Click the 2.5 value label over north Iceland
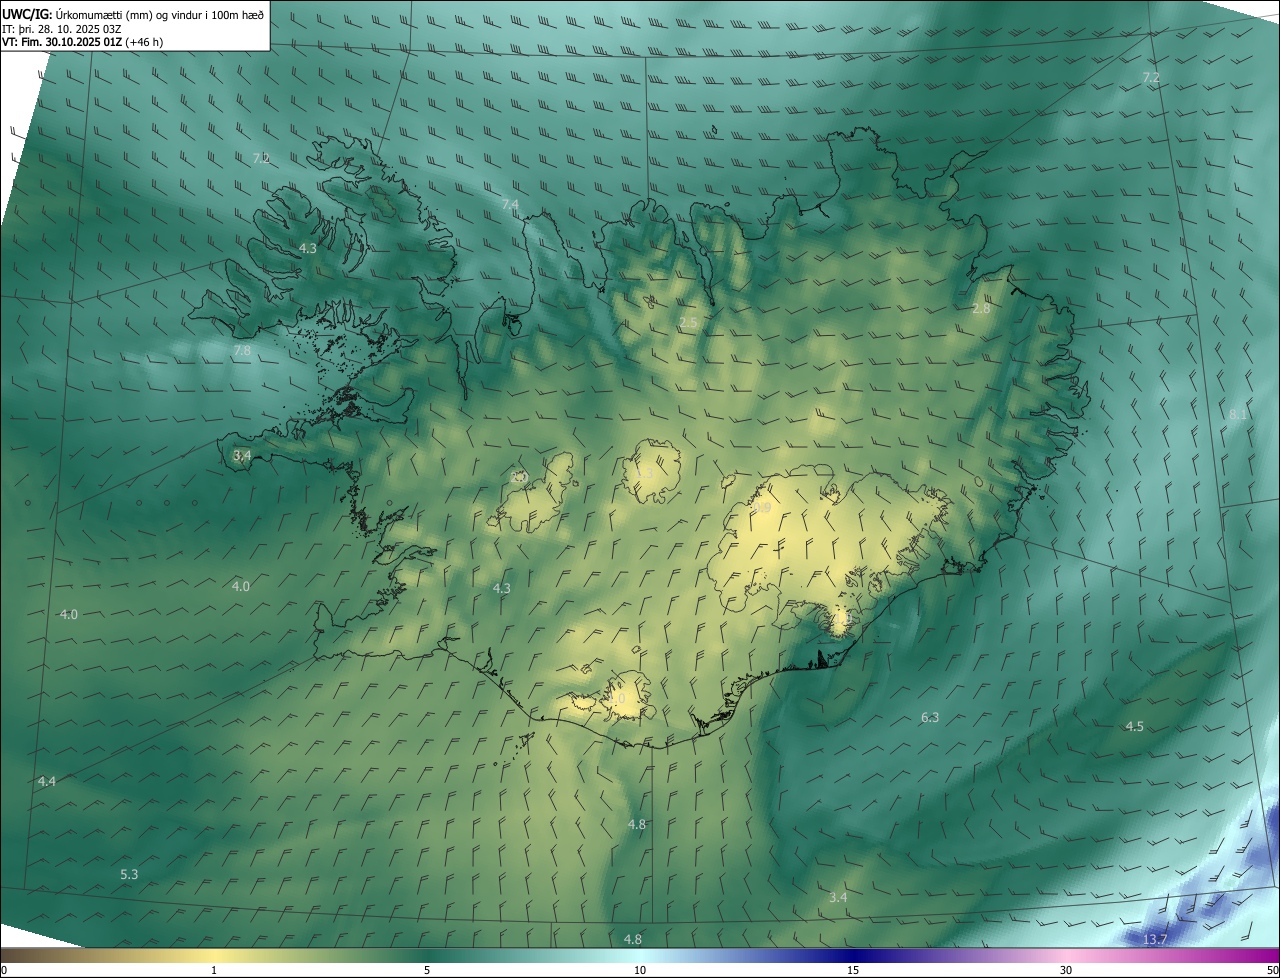Image resolution: width=1280 pixels, height=978 pixels. (688, 322)
